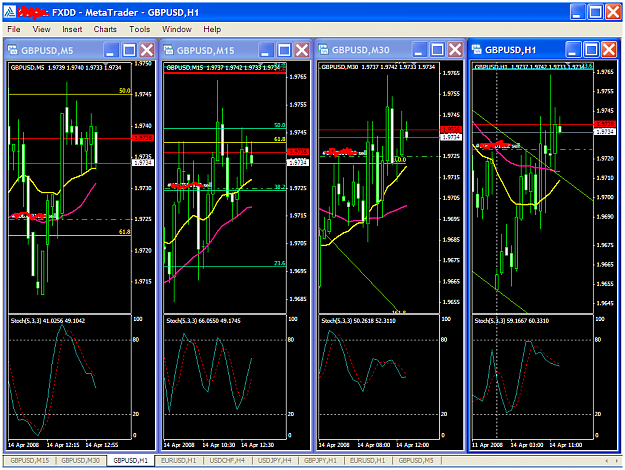Minimize the GBPUSD,M30 chart window
Viewport: 625px width, 470px height.
pyautogui.click(x=419, y=50)
